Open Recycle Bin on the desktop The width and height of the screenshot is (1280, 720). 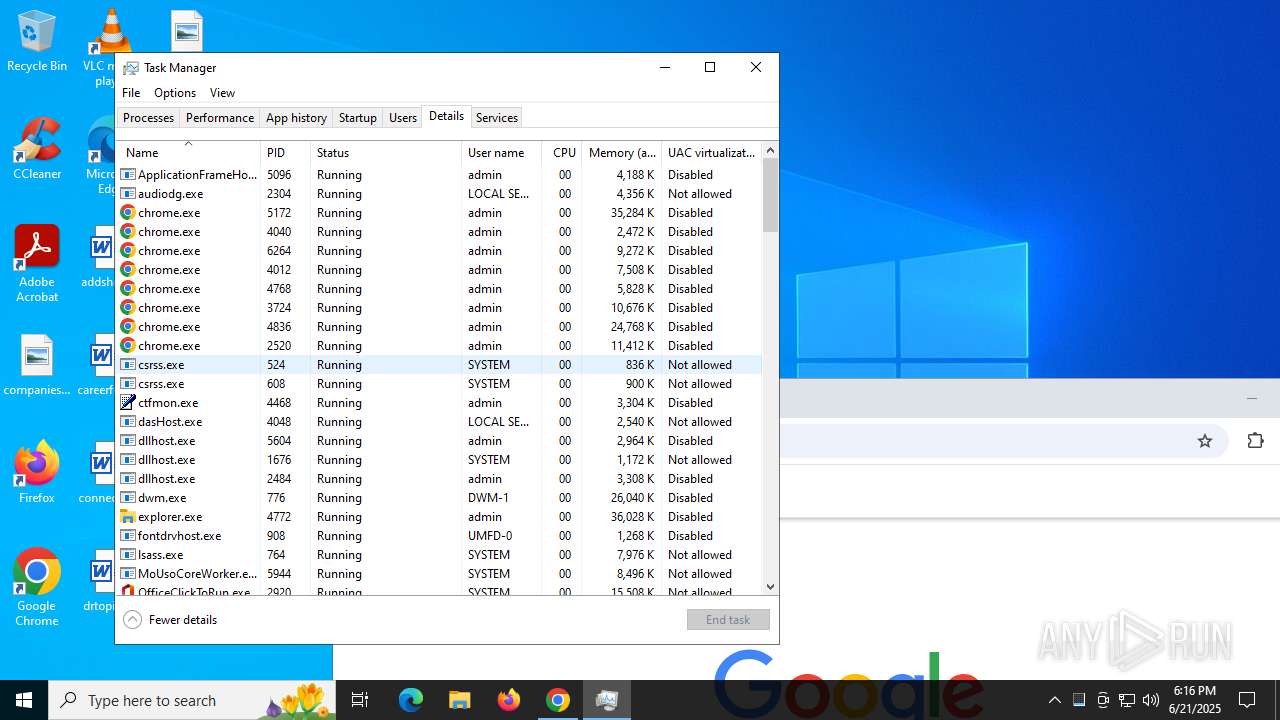(37, 41)
